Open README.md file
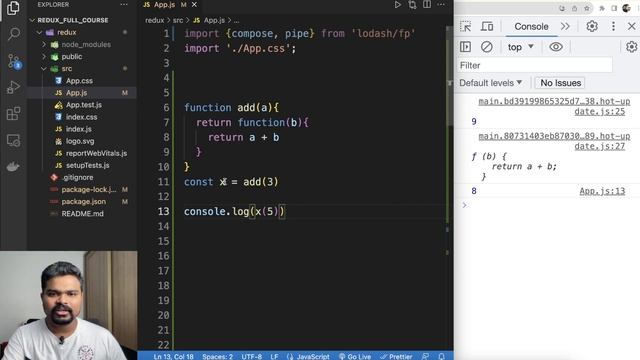Screen dimensions: 640x360 82,213
